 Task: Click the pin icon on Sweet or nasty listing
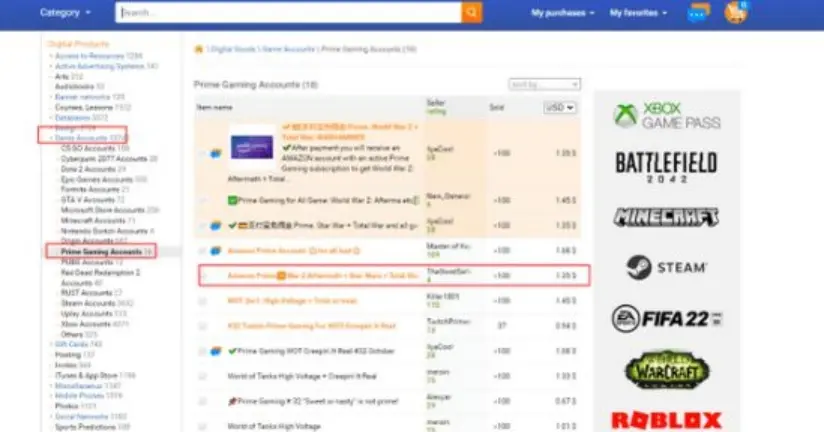point(232,402)
